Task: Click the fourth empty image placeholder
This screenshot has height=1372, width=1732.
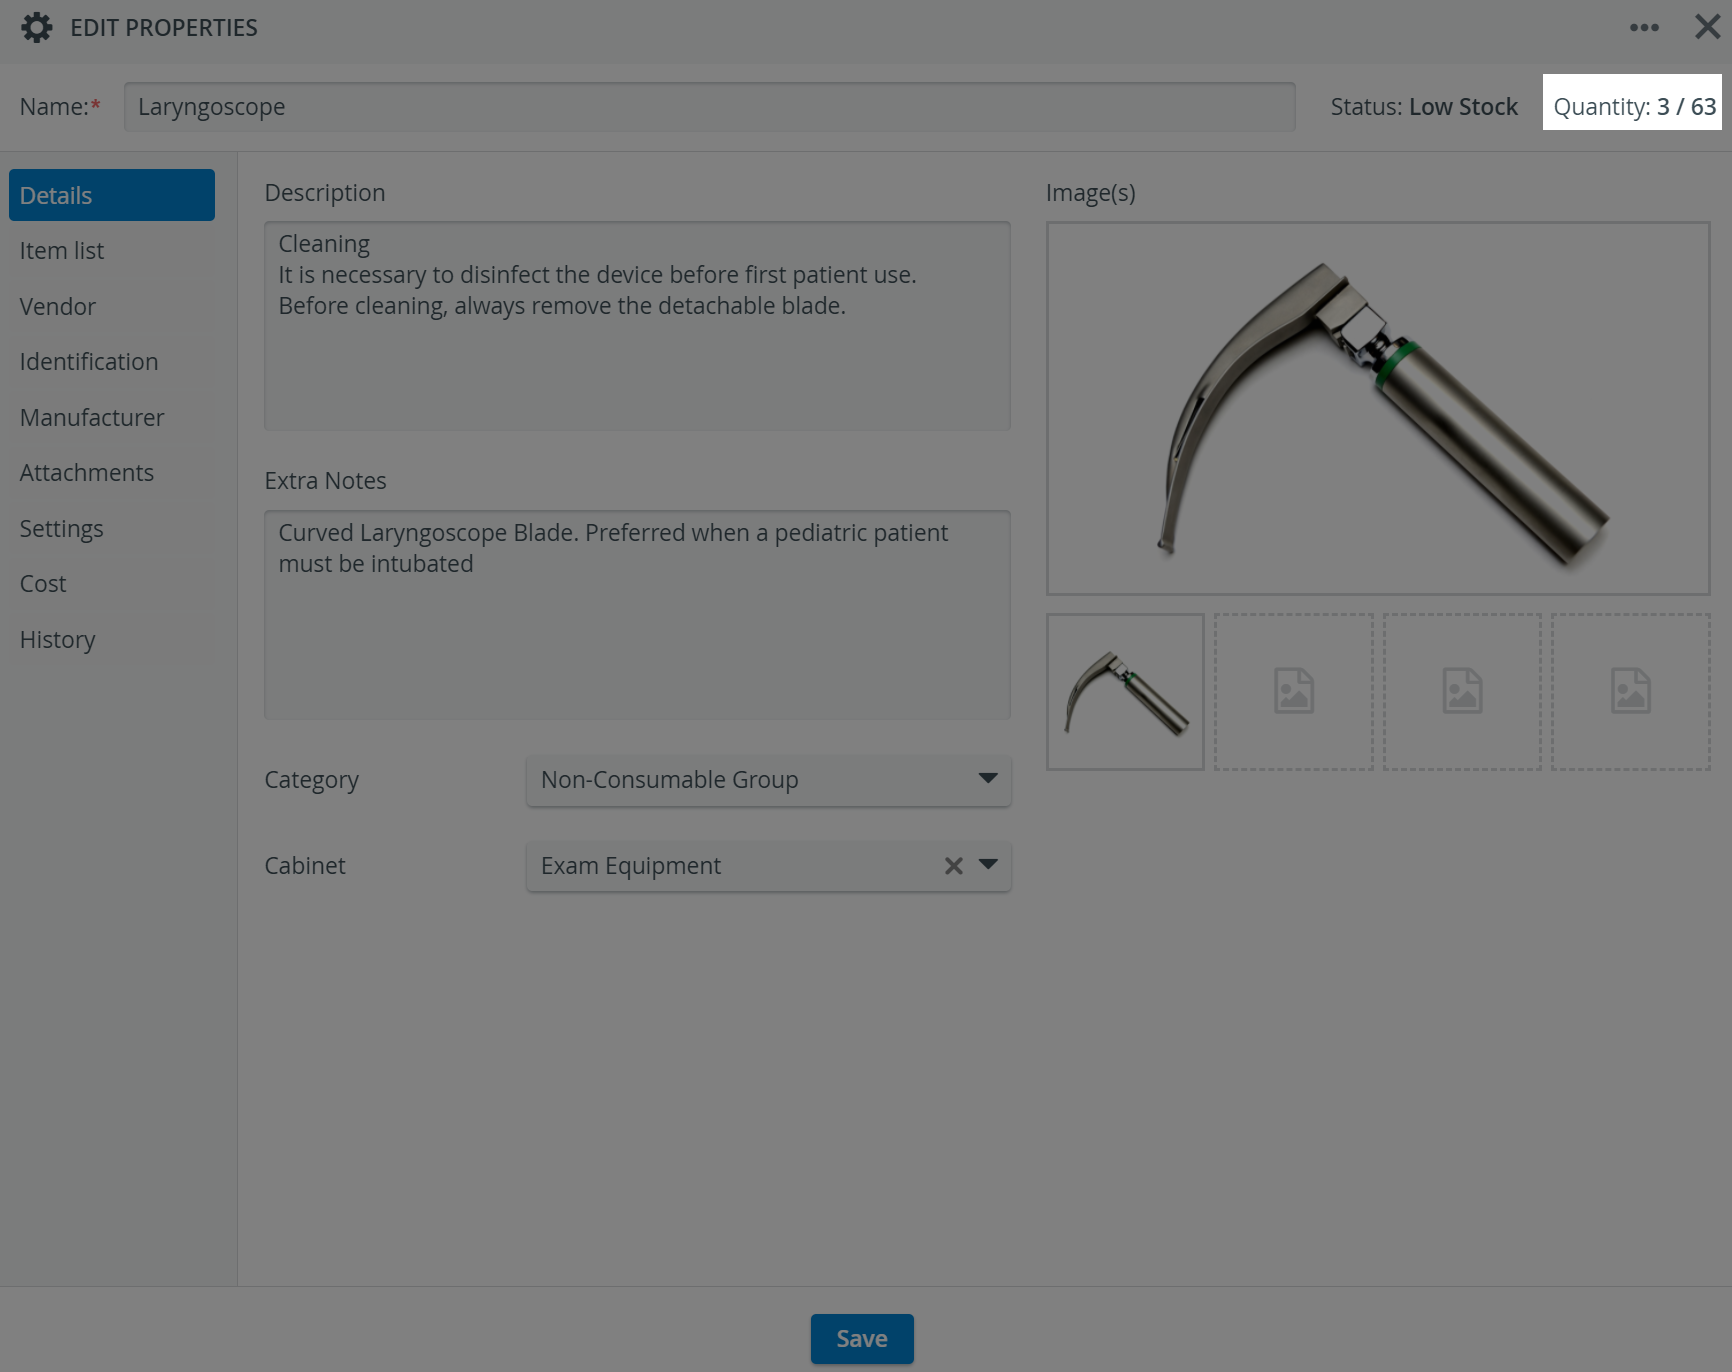Action: pyautogui.click(x=1631, y=692)
